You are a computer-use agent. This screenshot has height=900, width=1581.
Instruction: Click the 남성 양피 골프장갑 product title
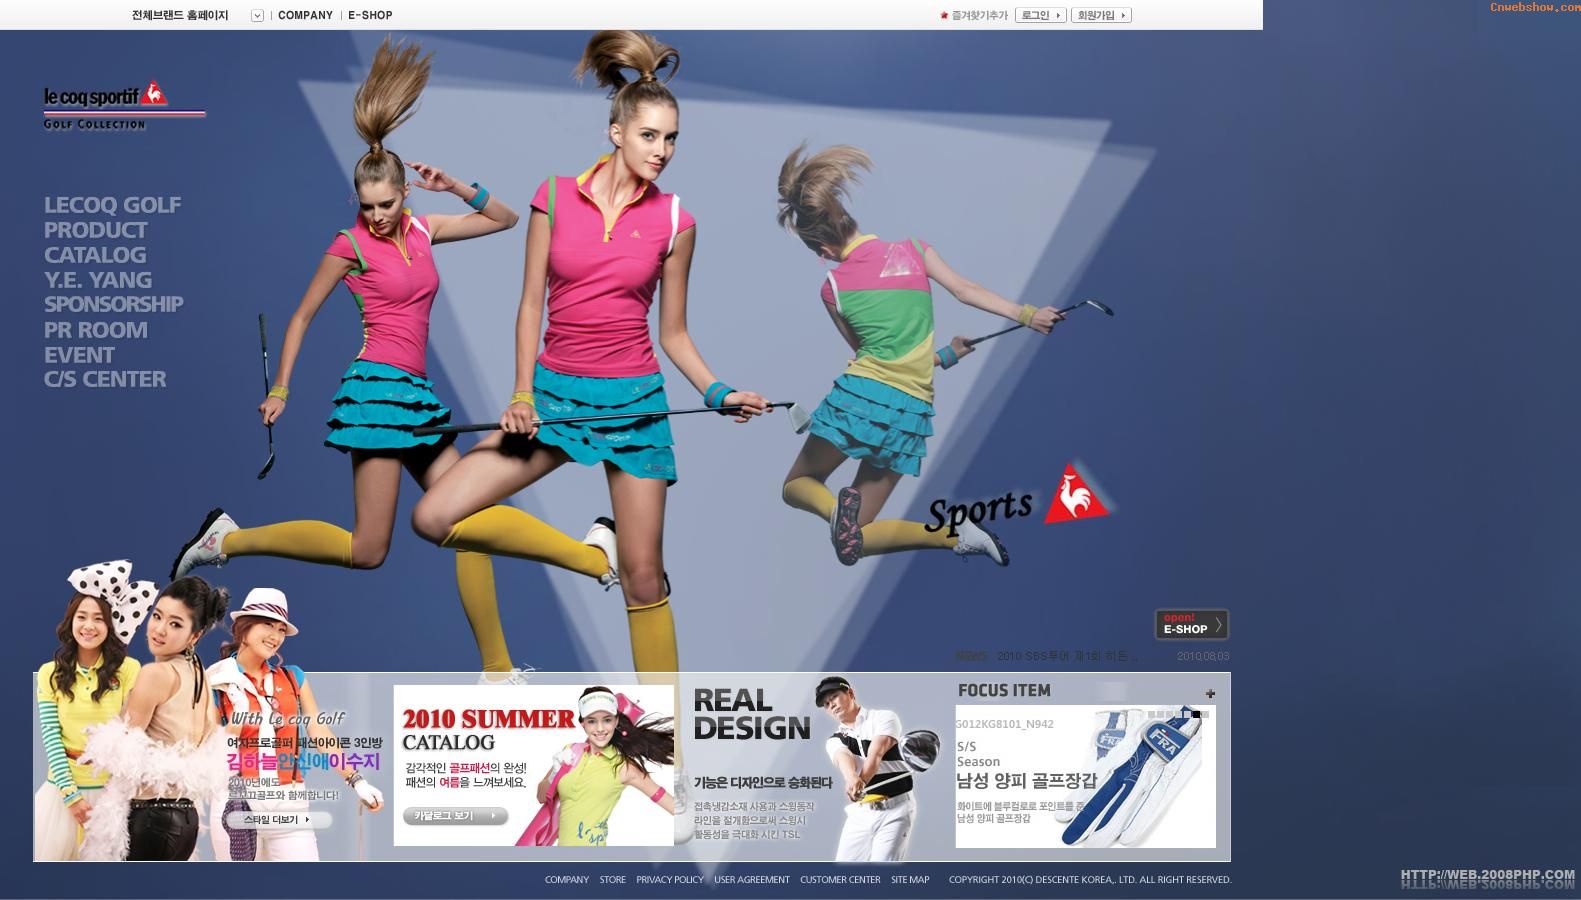click(1027, 781)
